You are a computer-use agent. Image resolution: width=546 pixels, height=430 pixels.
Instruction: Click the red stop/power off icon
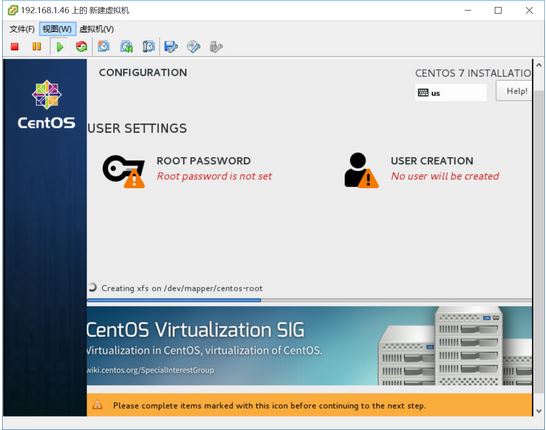pos(15,47)
